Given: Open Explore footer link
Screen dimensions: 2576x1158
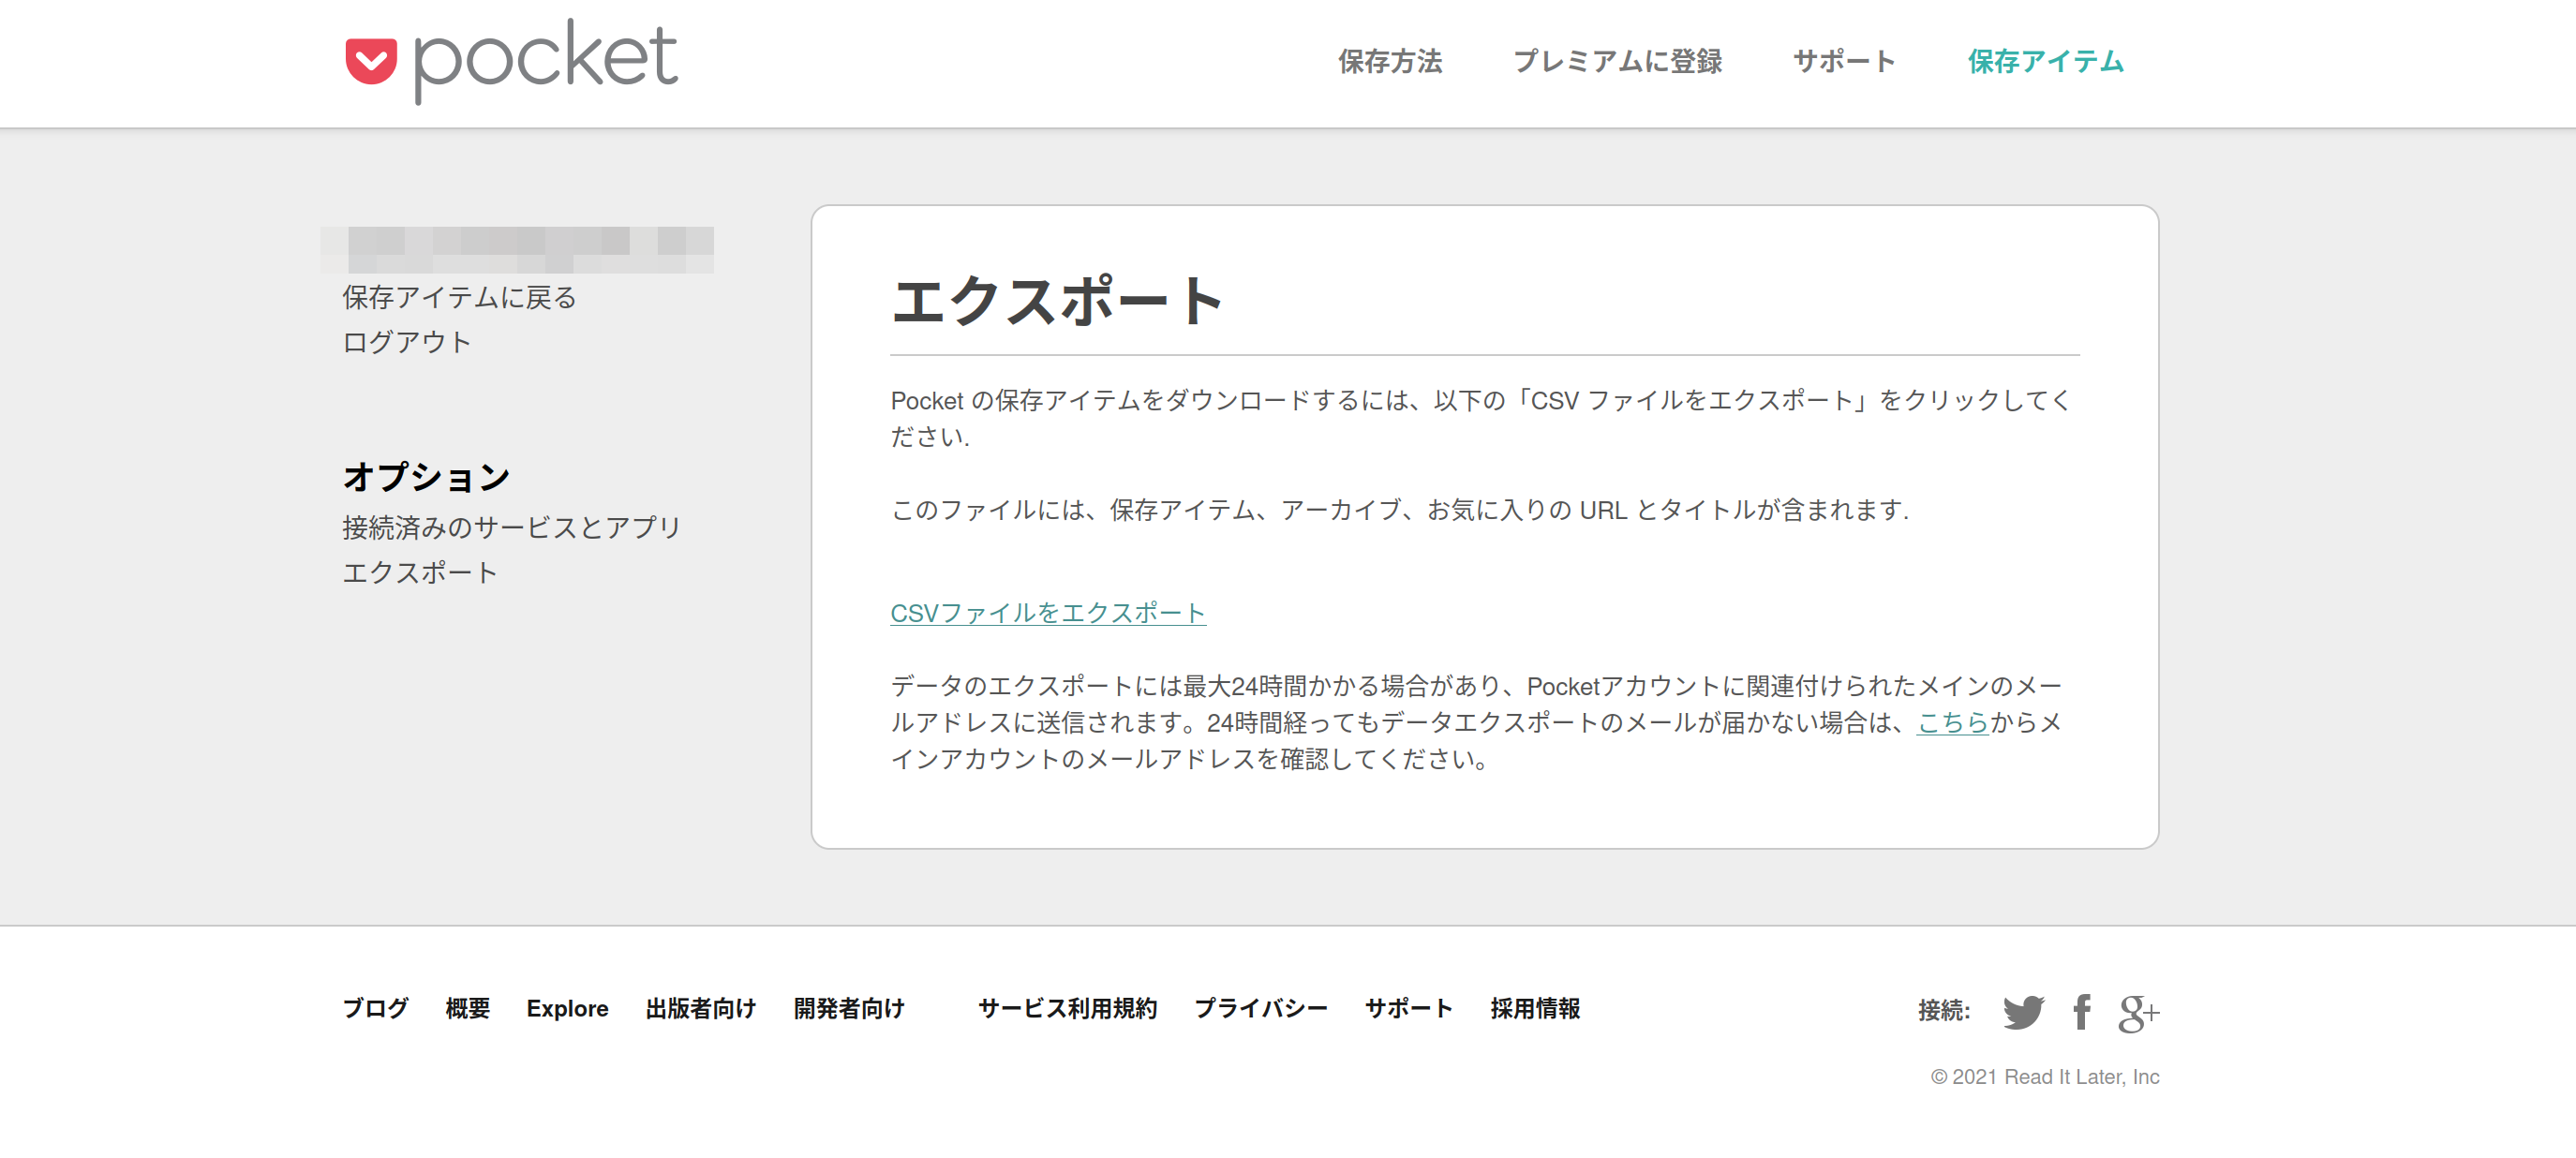Looking at the screenshot, I should [x=567, y=1008].
